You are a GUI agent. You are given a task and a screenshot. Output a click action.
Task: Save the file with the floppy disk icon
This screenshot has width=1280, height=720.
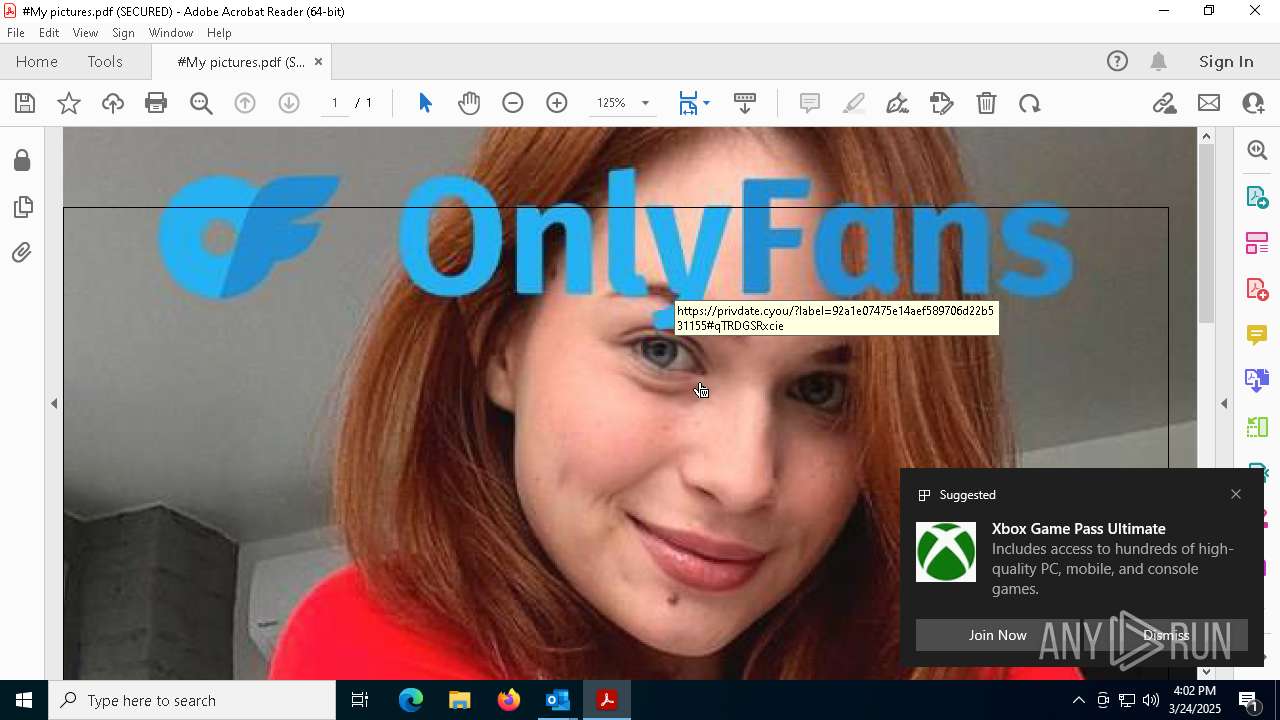pos(25,103)
